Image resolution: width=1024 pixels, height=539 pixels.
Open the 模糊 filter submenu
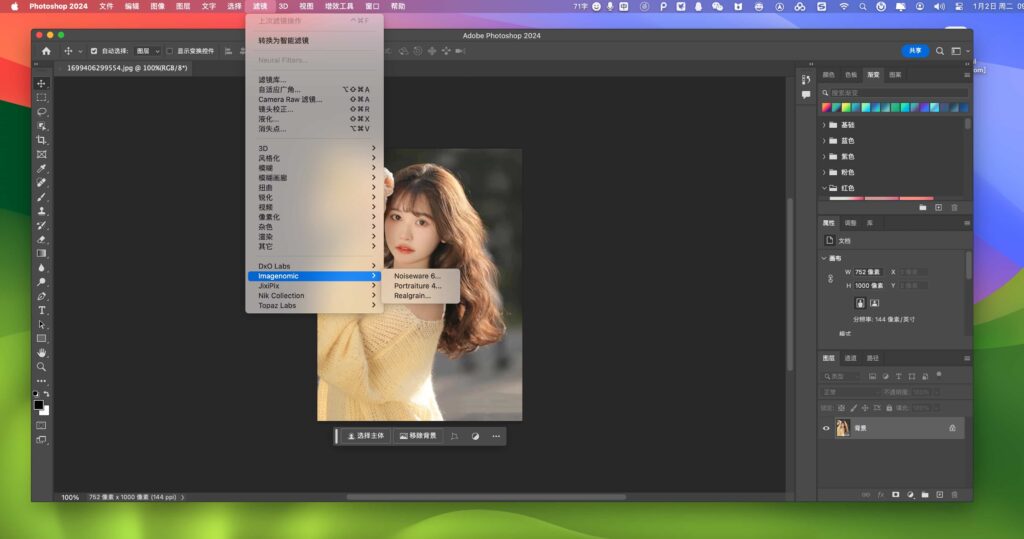[x=314, y=168]
